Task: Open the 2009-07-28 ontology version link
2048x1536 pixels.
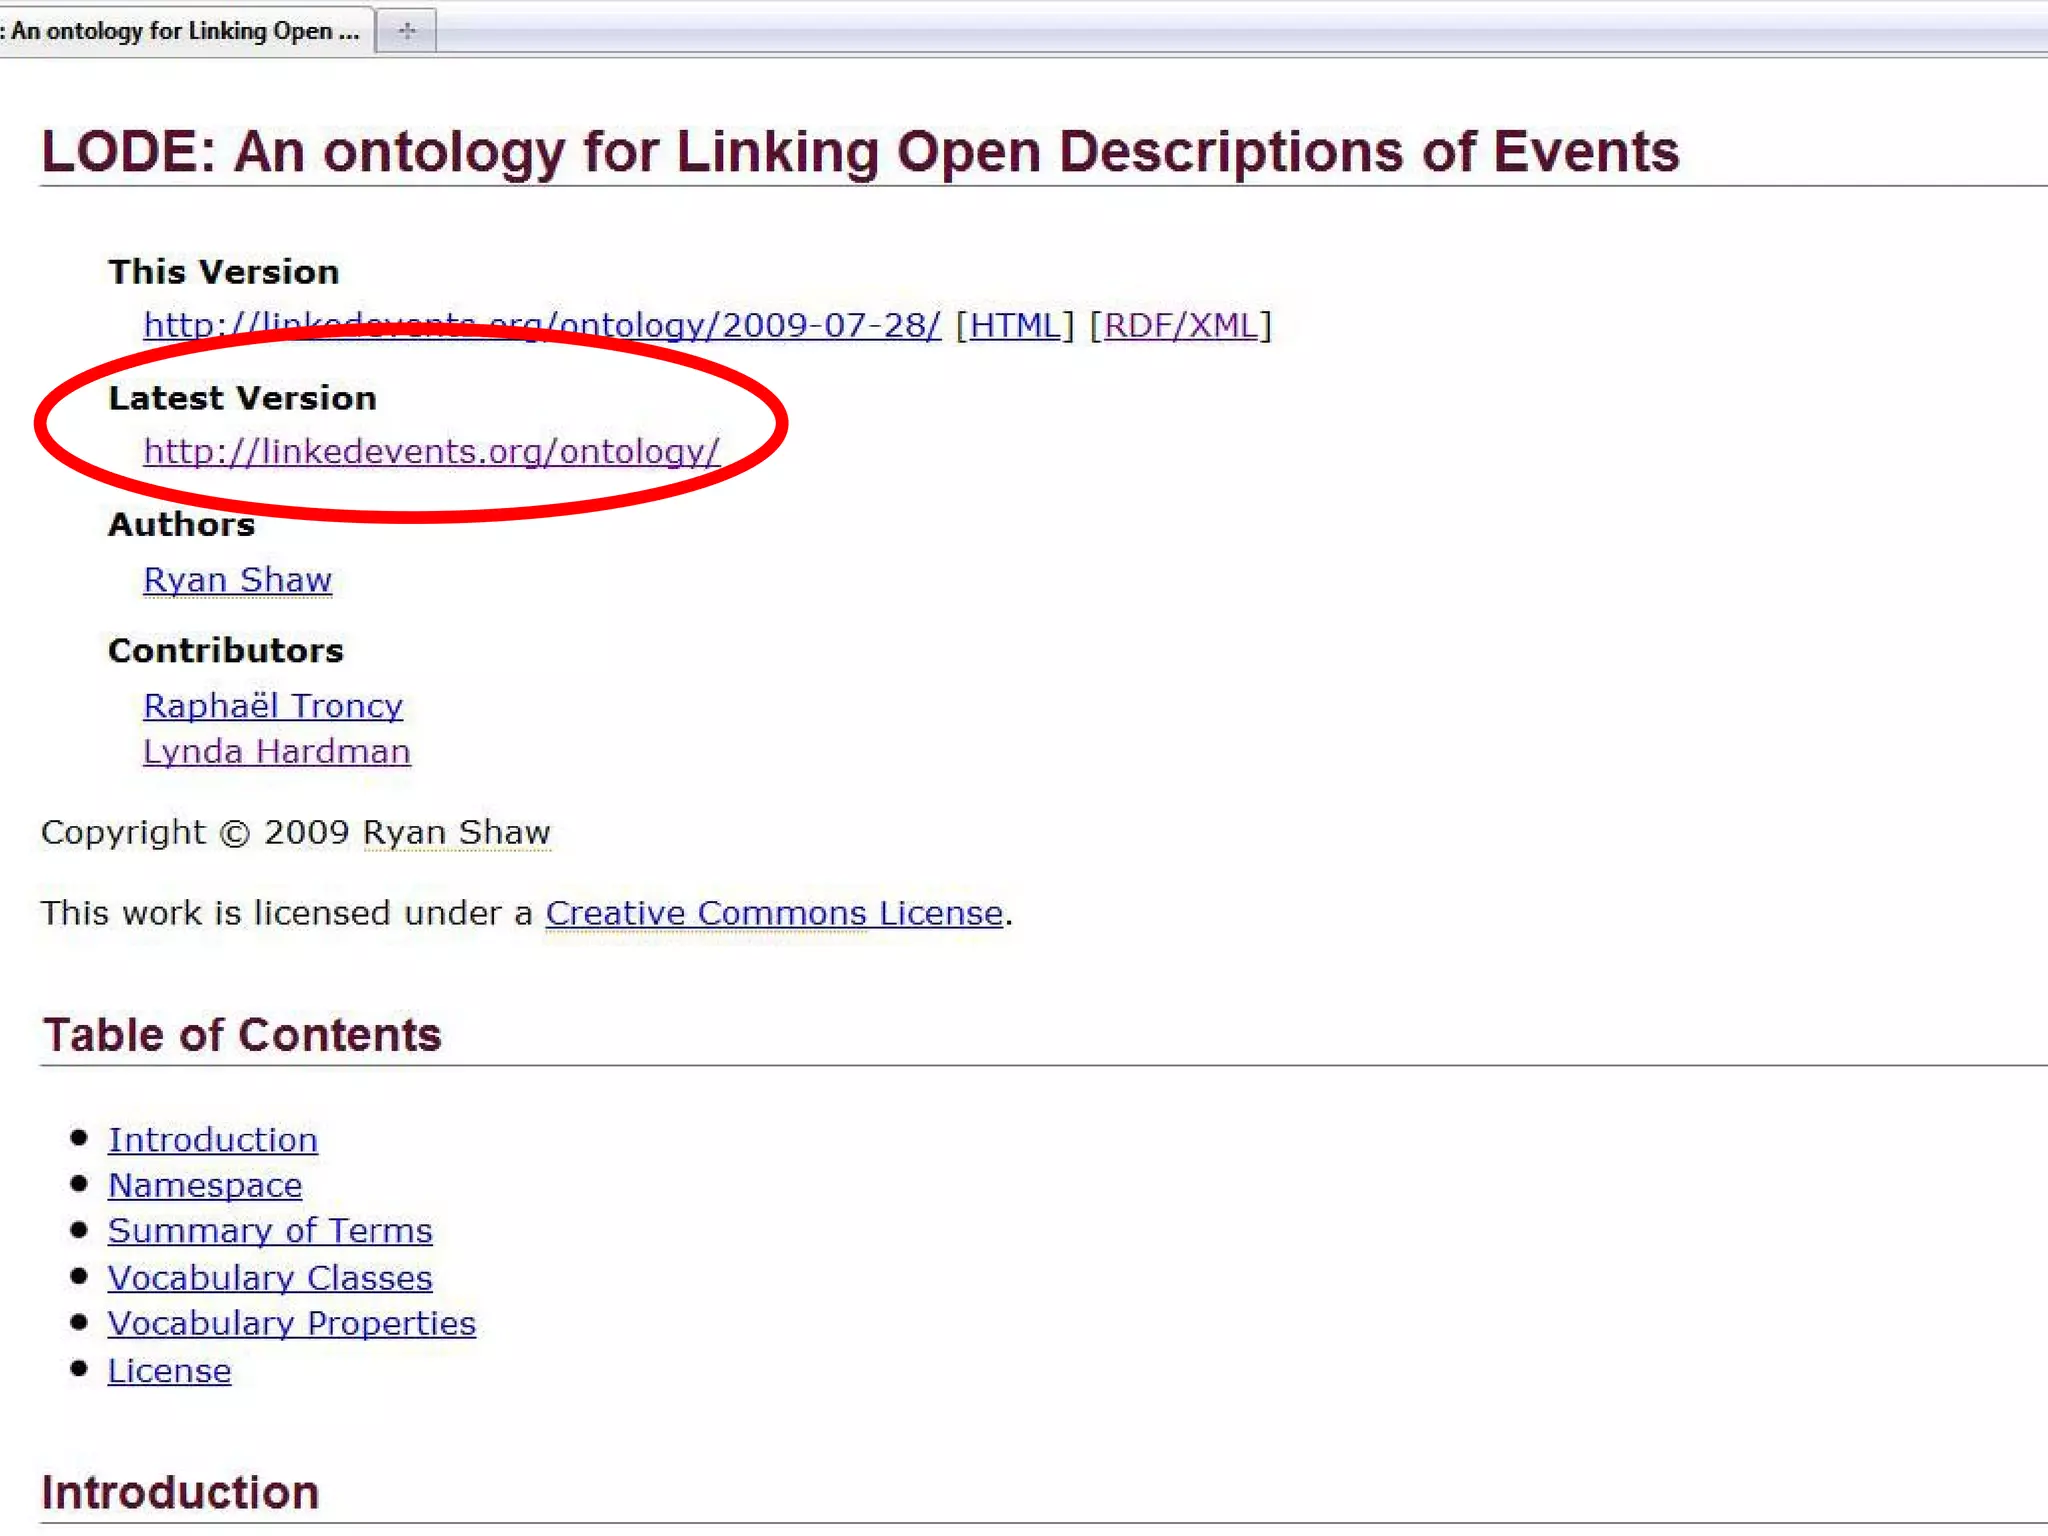Action: point(542,325)
